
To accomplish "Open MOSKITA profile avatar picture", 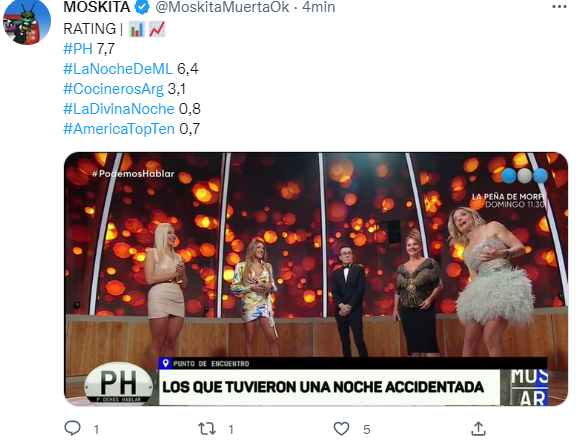I will pyautogui.click(x=27, y=21).
